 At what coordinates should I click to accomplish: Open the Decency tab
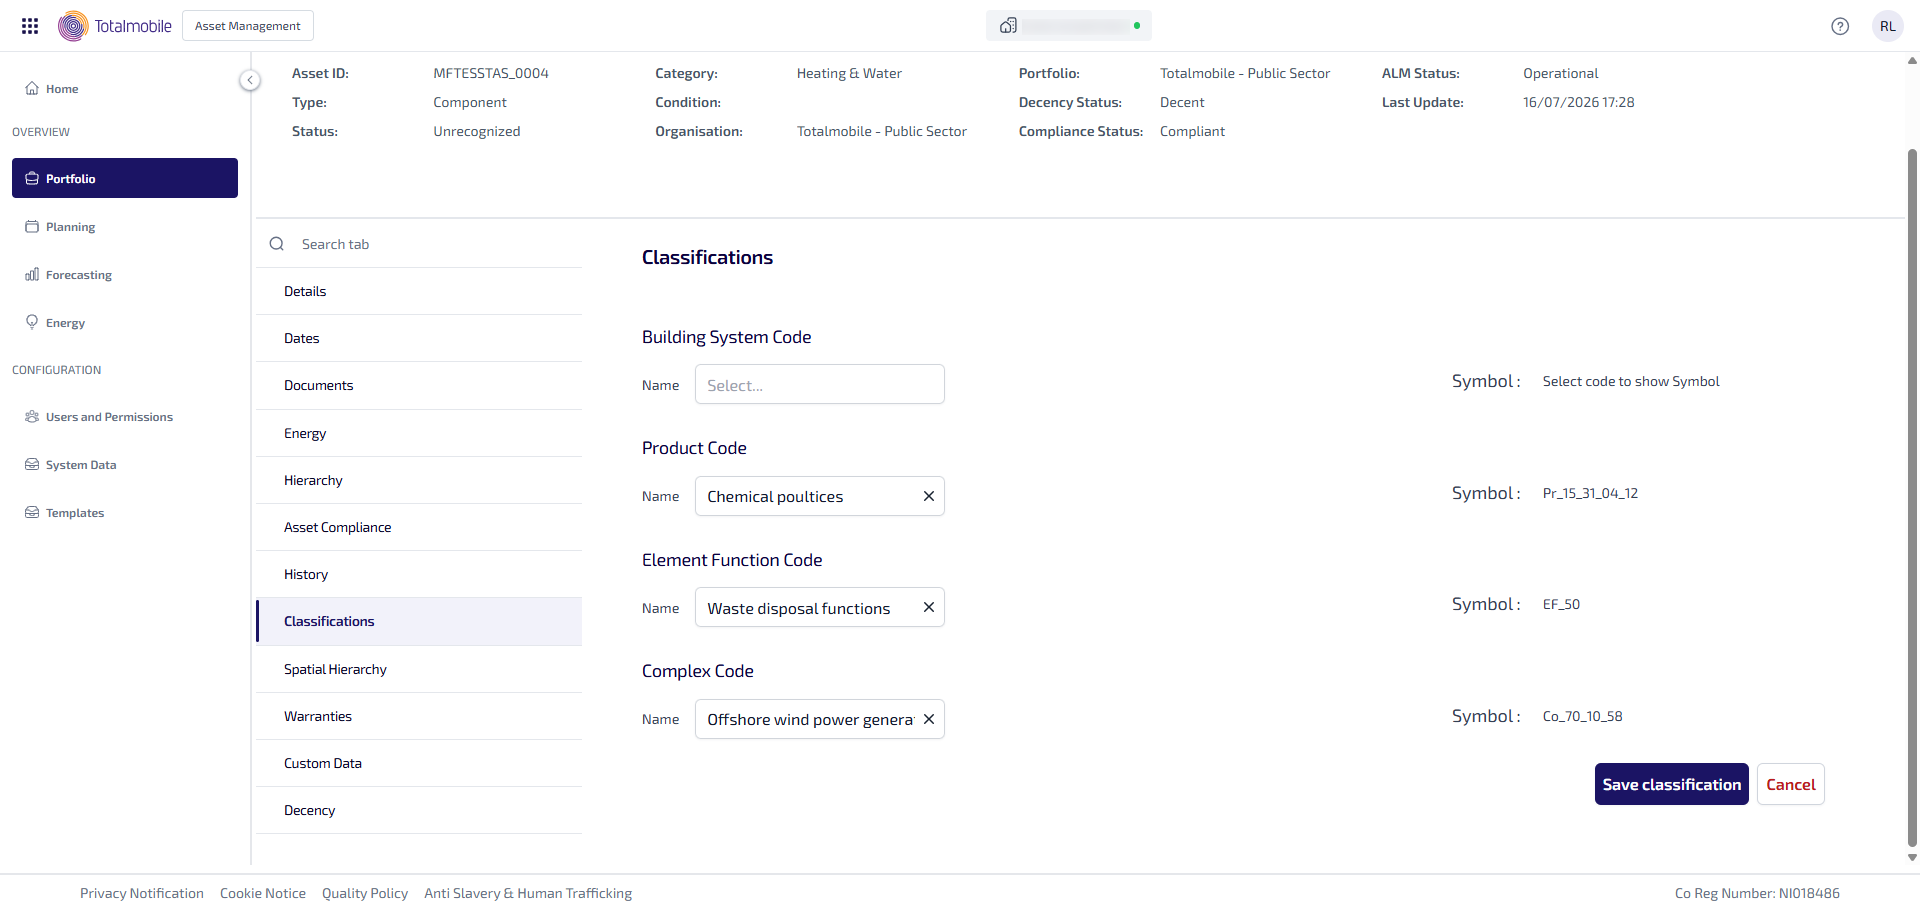[x=419, y=810]
